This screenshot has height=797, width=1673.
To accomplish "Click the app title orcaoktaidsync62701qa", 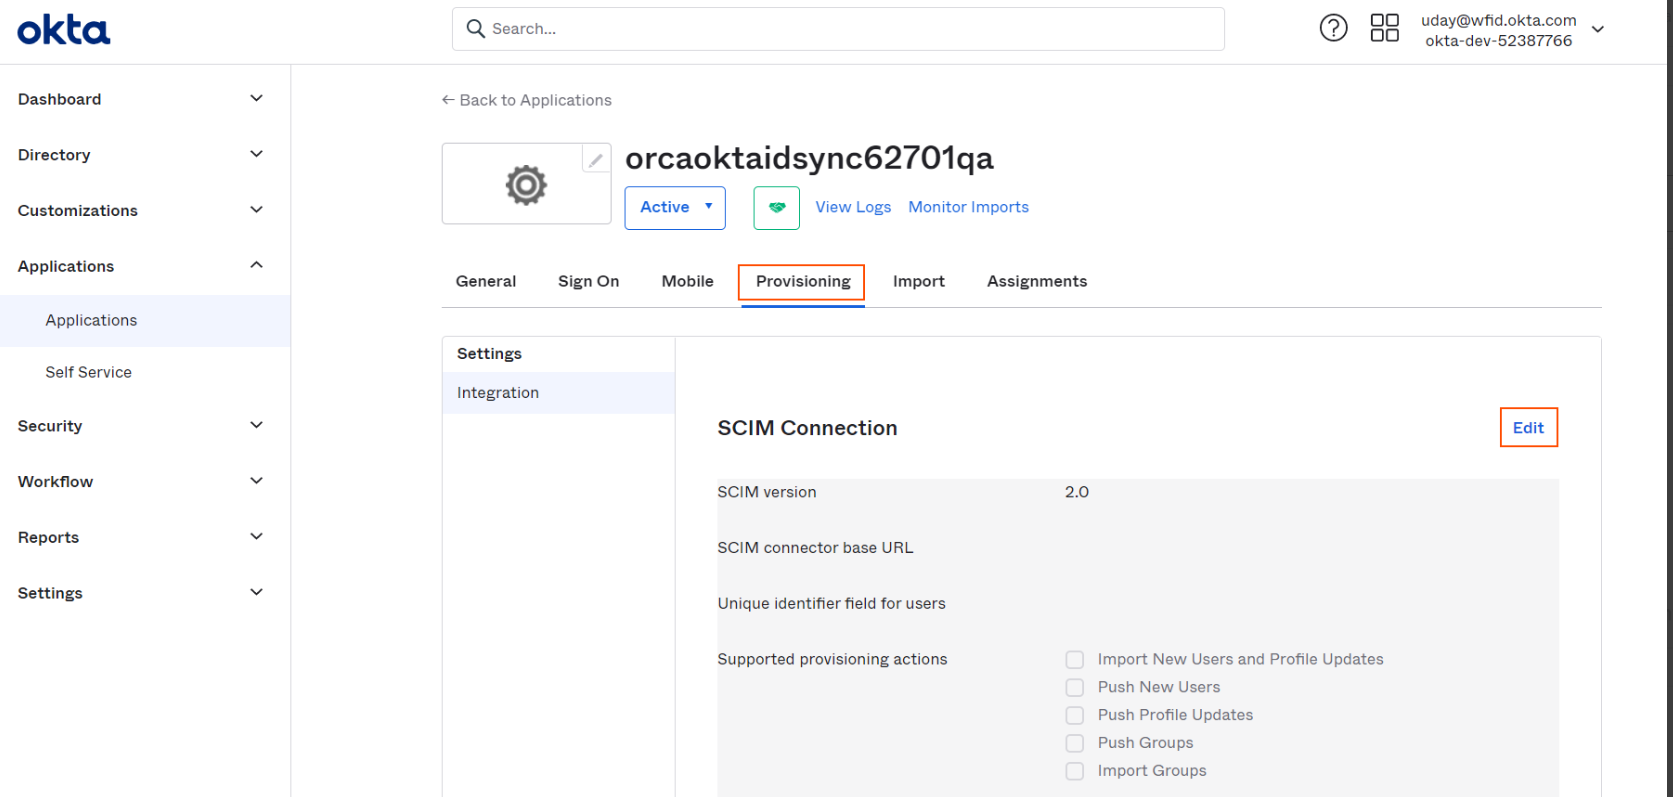I will point(810,158).
